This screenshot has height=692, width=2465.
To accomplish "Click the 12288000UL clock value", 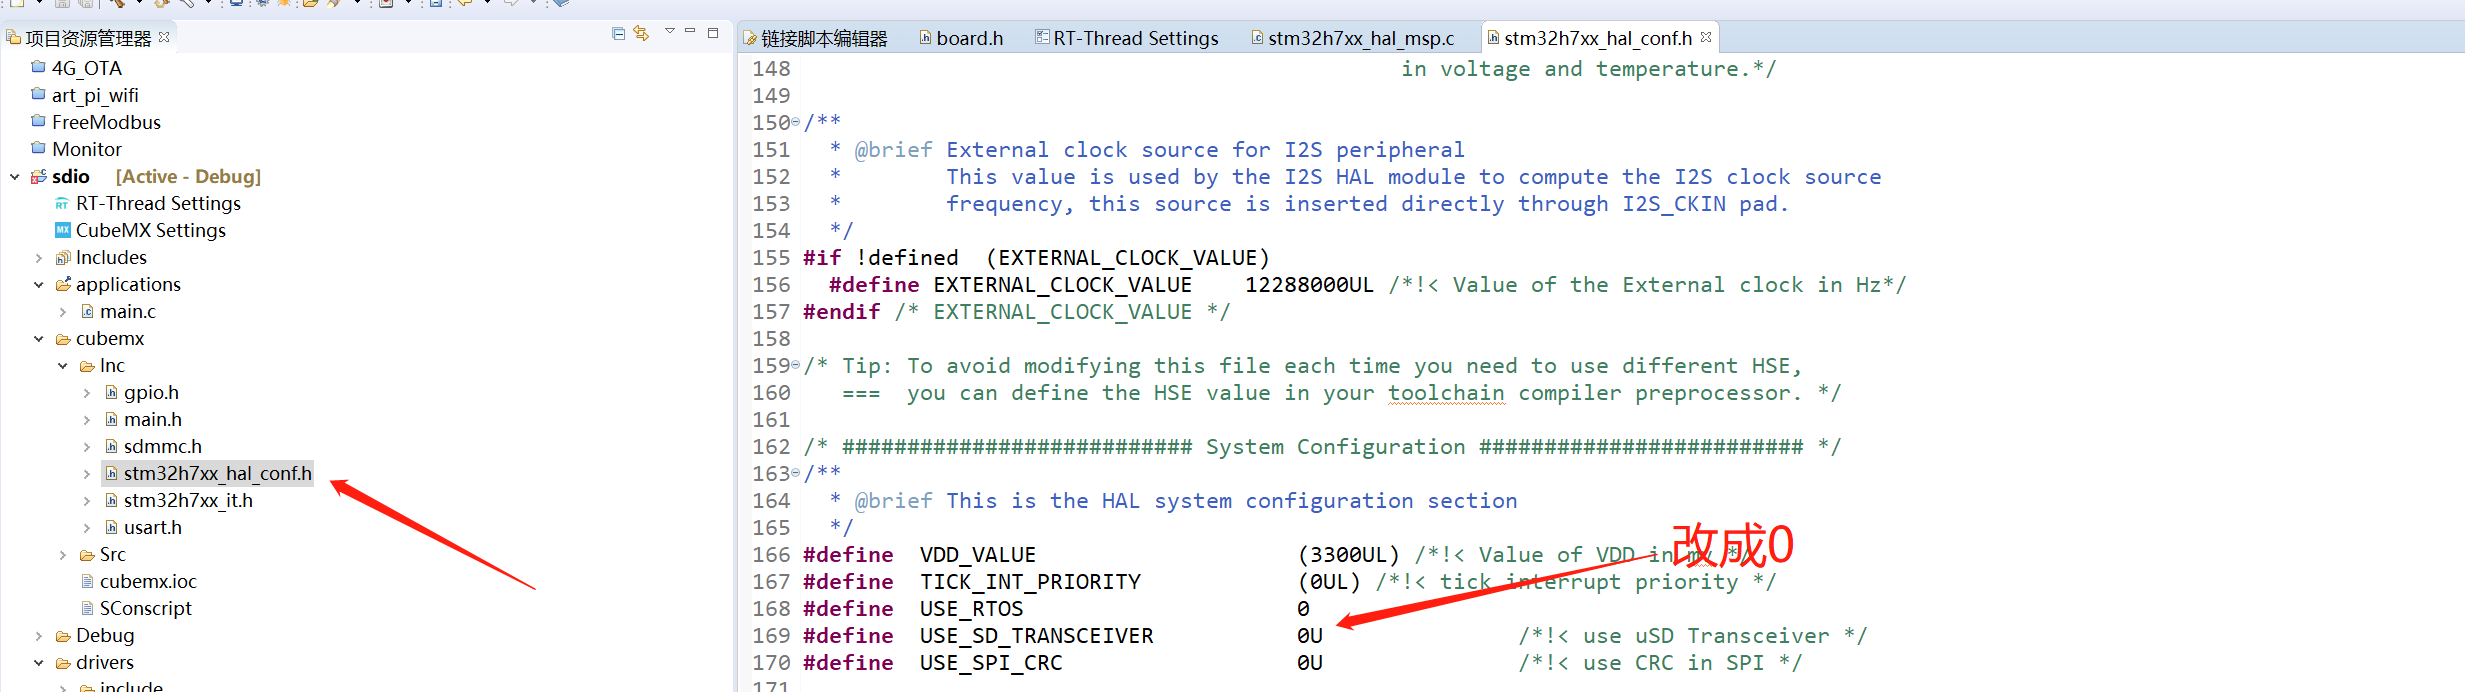I will (1309, 285).
